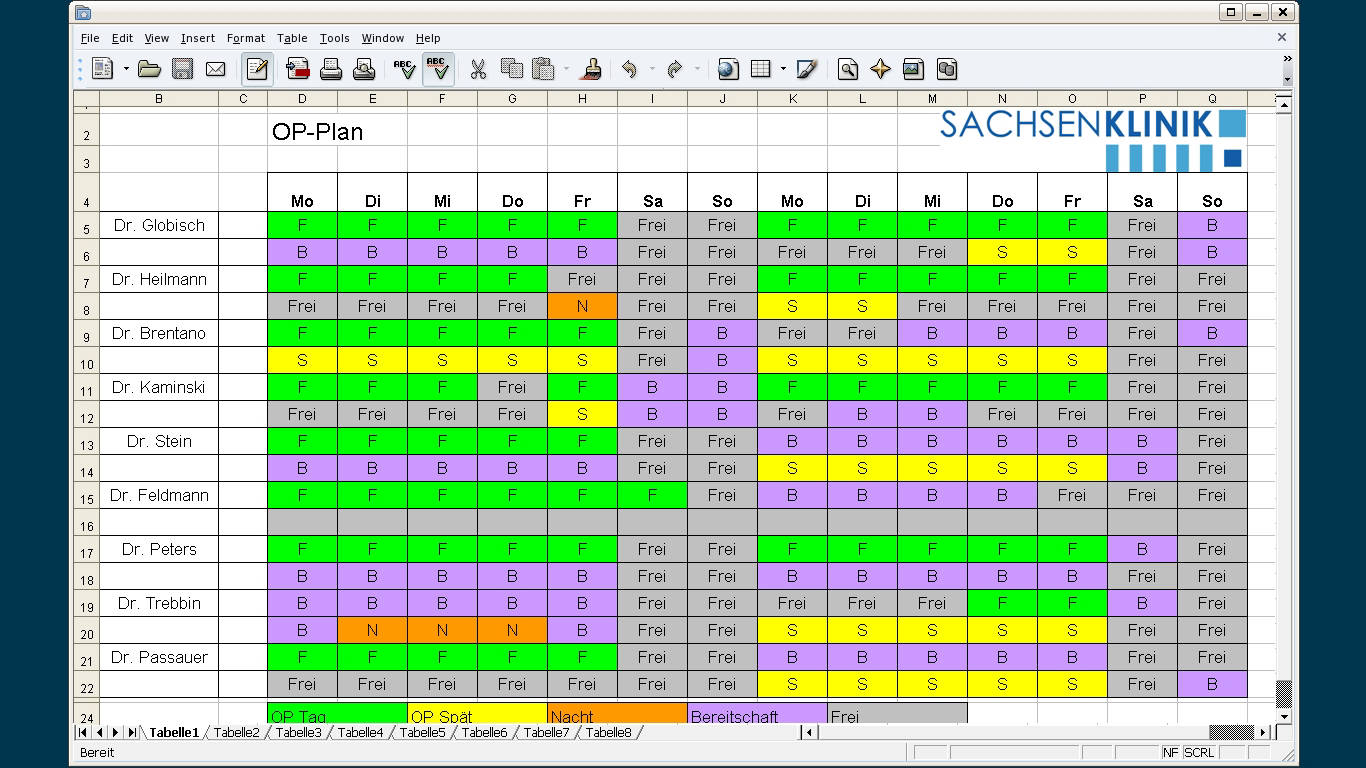Screen dimensions: 1366x768
Task: Toggle the AutoSpellcheck button
Action: click(x=437, y=69)
